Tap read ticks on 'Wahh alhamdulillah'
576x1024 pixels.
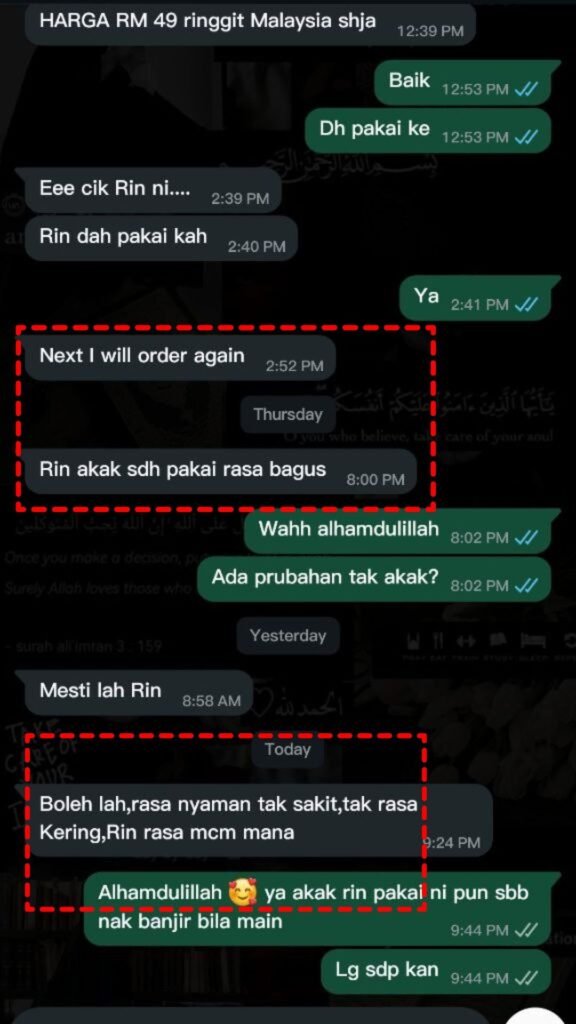click(526, 537)
